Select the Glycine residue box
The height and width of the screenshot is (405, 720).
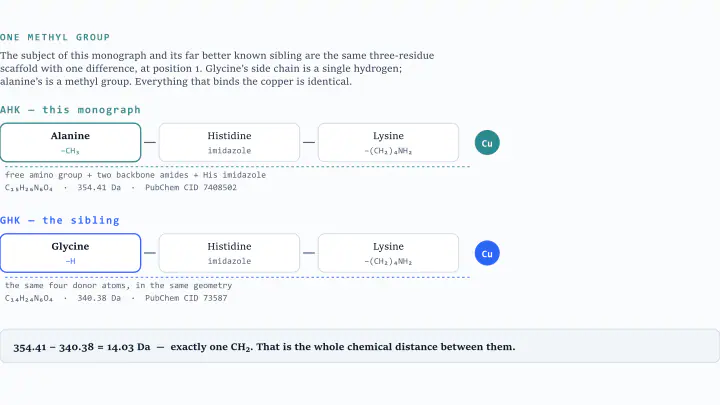pyautogui.click(x=70, y=253)
